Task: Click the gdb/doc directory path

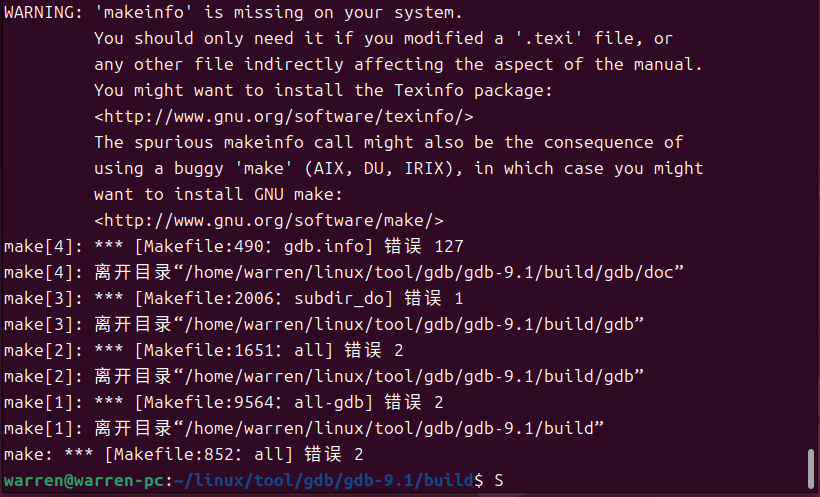Action: (429, 272)
